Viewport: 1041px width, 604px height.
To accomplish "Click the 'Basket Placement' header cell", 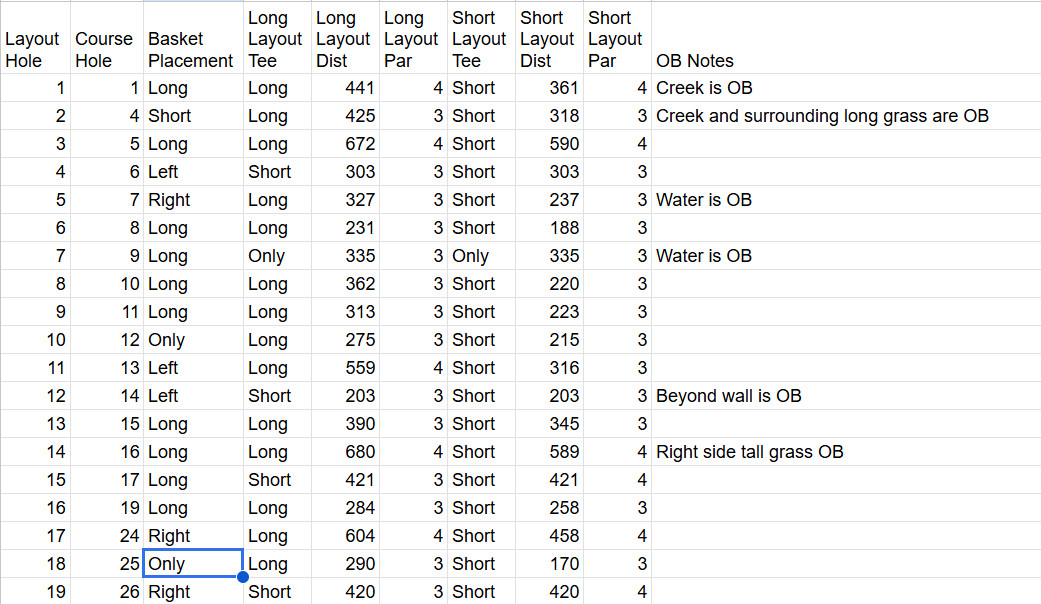I will click(x=193, y=38).
